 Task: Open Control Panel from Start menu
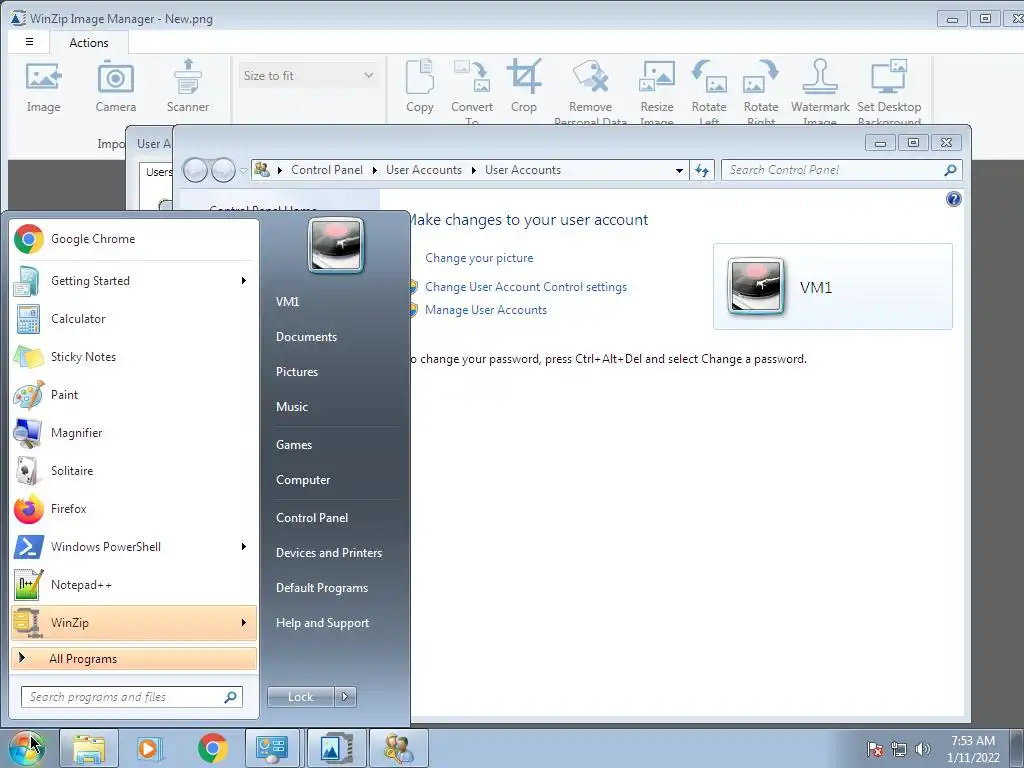tap(312, 518)
